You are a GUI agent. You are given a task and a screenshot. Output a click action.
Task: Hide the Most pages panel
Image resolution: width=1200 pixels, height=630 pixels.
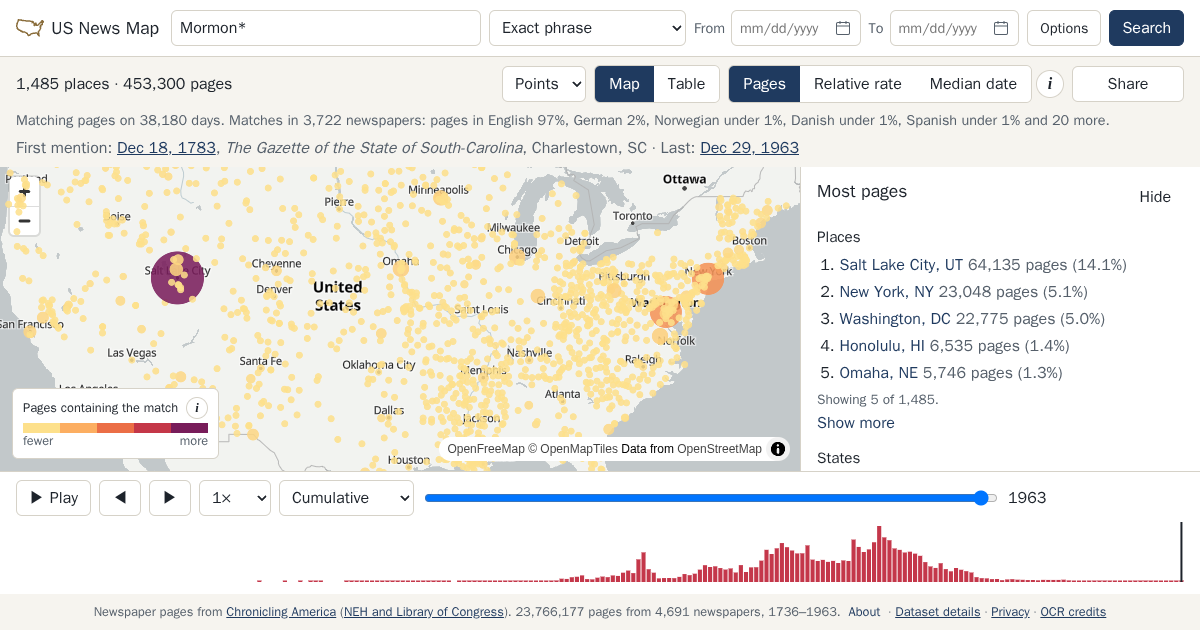click(x=1155, y=197)
